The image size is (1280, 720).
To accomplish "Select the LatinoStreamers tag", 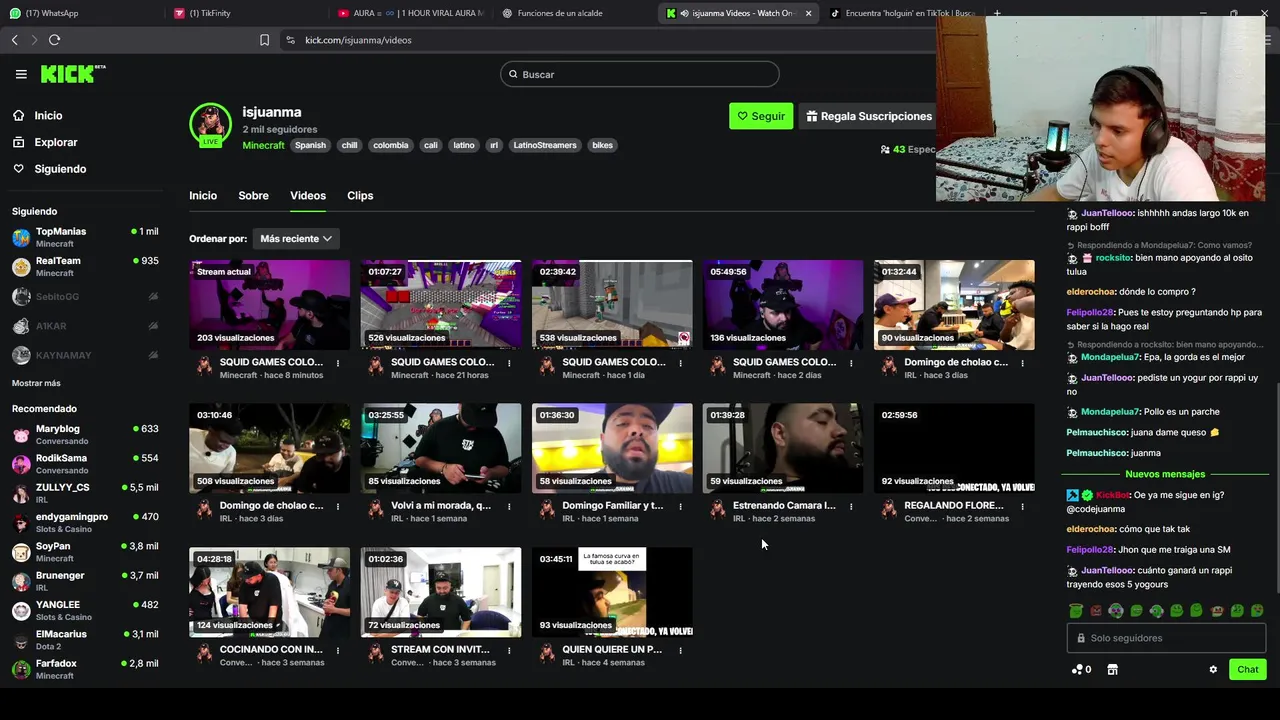I will tap(544, 145).
